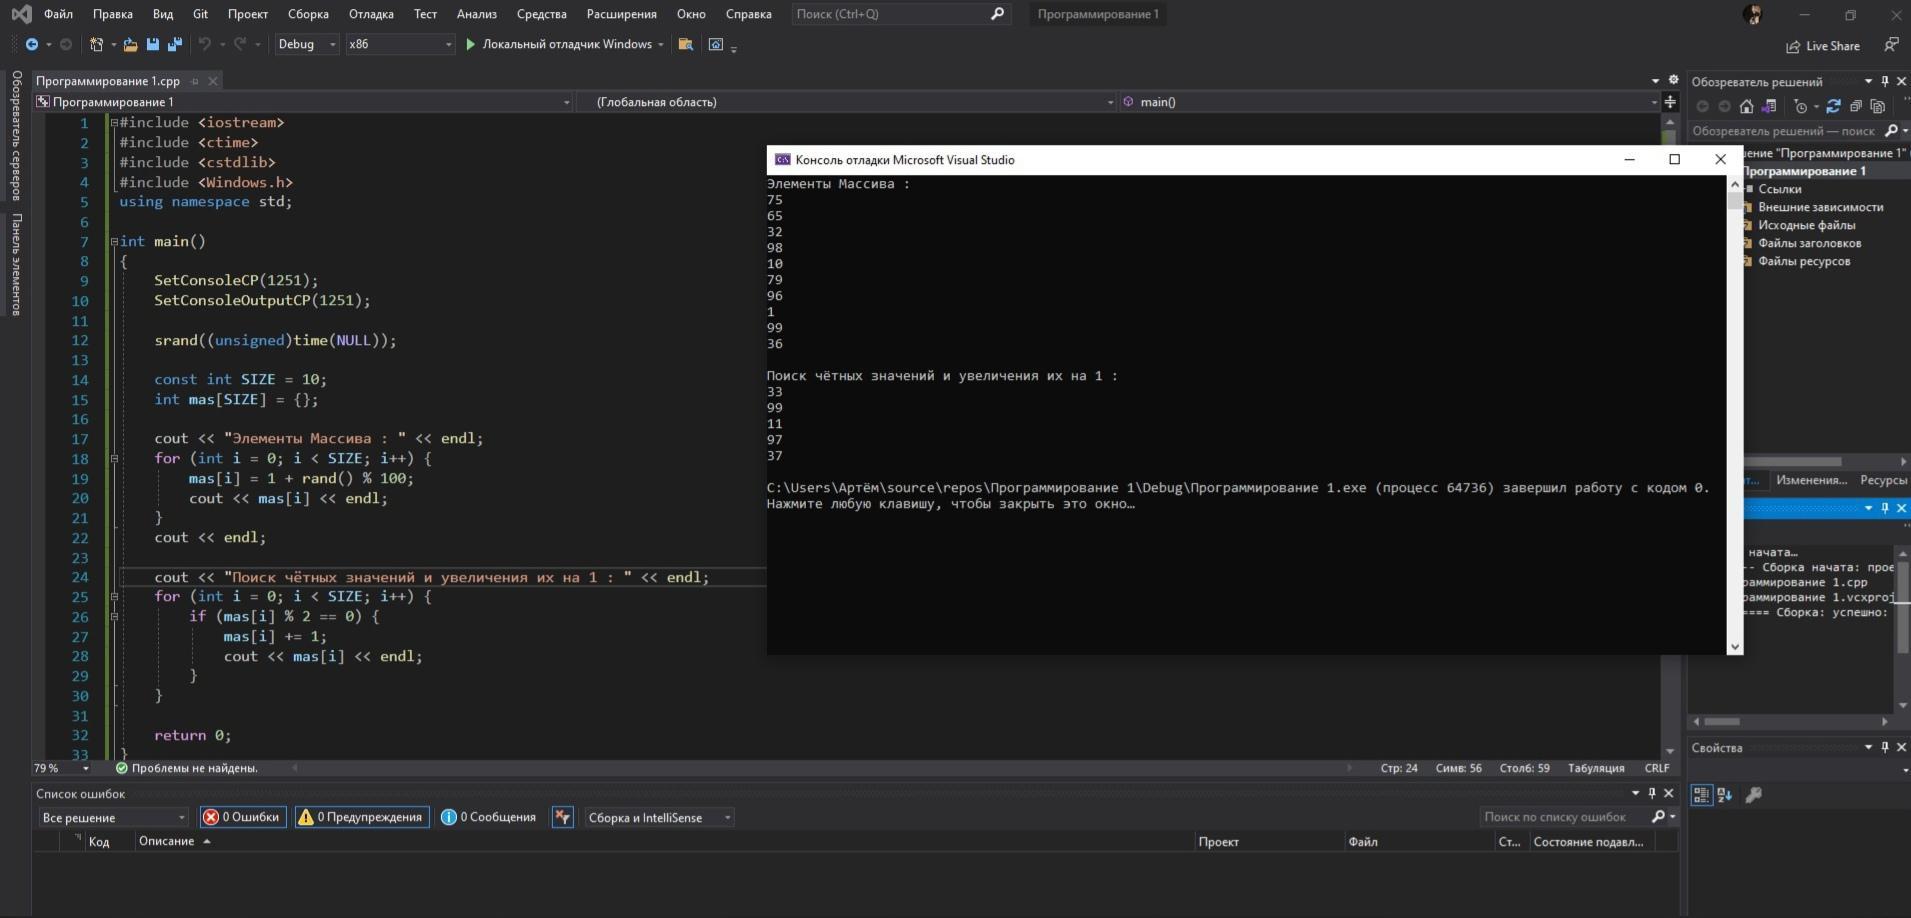Click the Save All toolbar icon
Image resolution: width=1911 pixels, height=918 pixels.
click(175, 44)
